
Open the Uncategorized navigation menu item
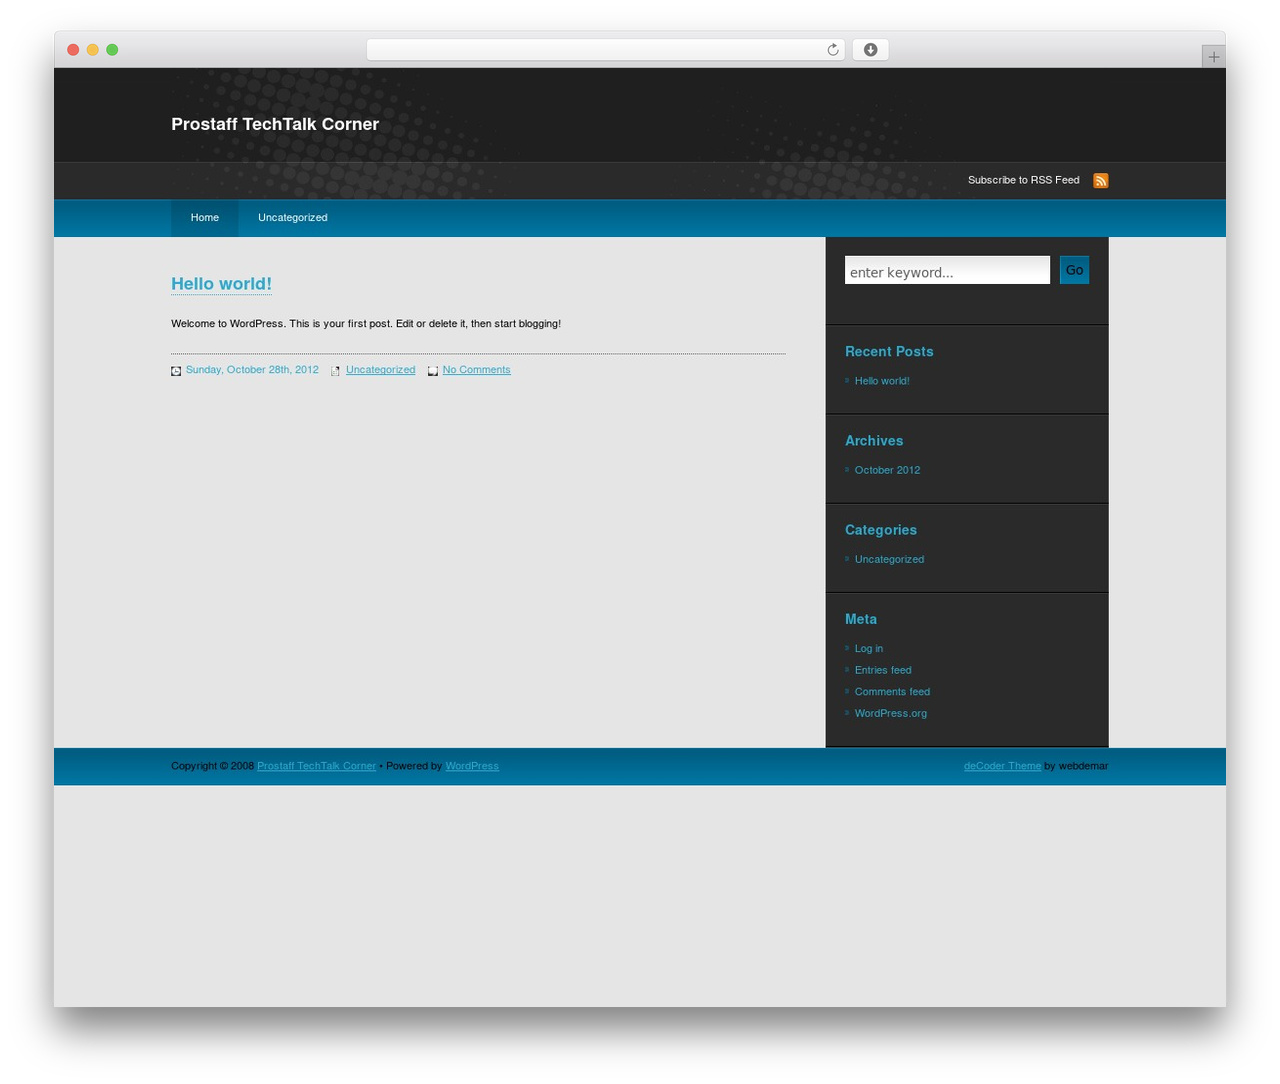pos(293,217)
